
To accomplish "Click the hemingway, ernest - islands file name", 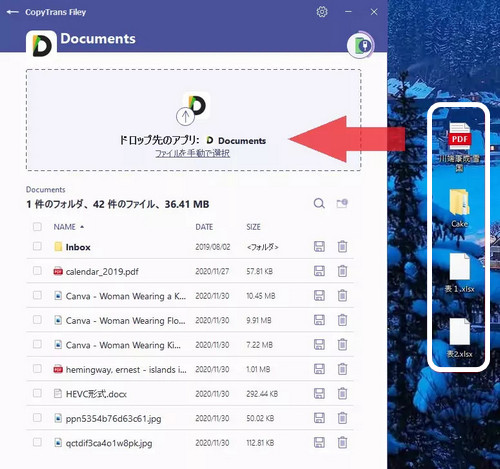I will [x=126, y=370].
